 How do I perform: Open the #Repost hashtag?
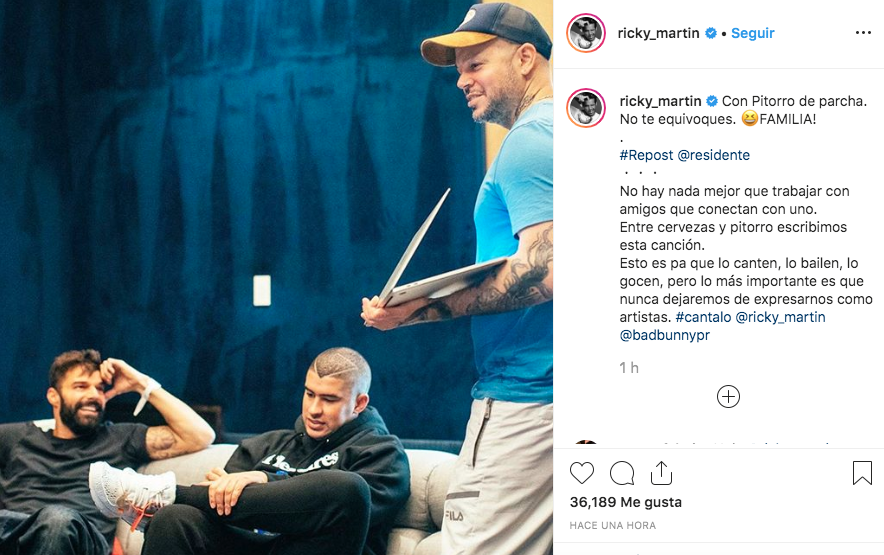(x=646, y=155)
